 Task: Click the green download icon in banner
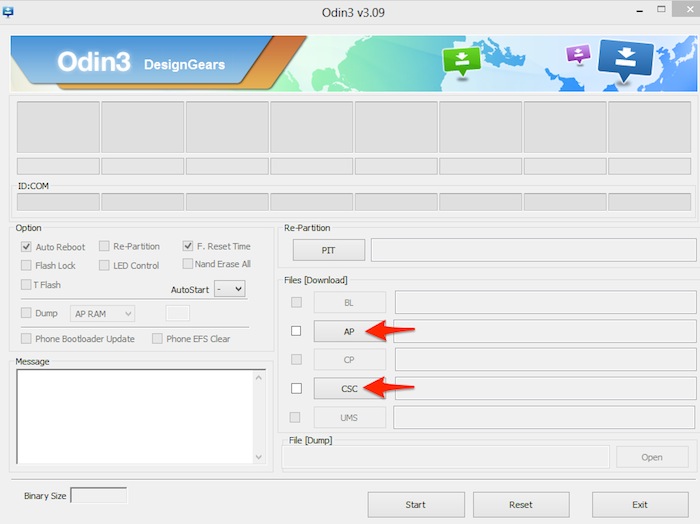tap(461, 60)
